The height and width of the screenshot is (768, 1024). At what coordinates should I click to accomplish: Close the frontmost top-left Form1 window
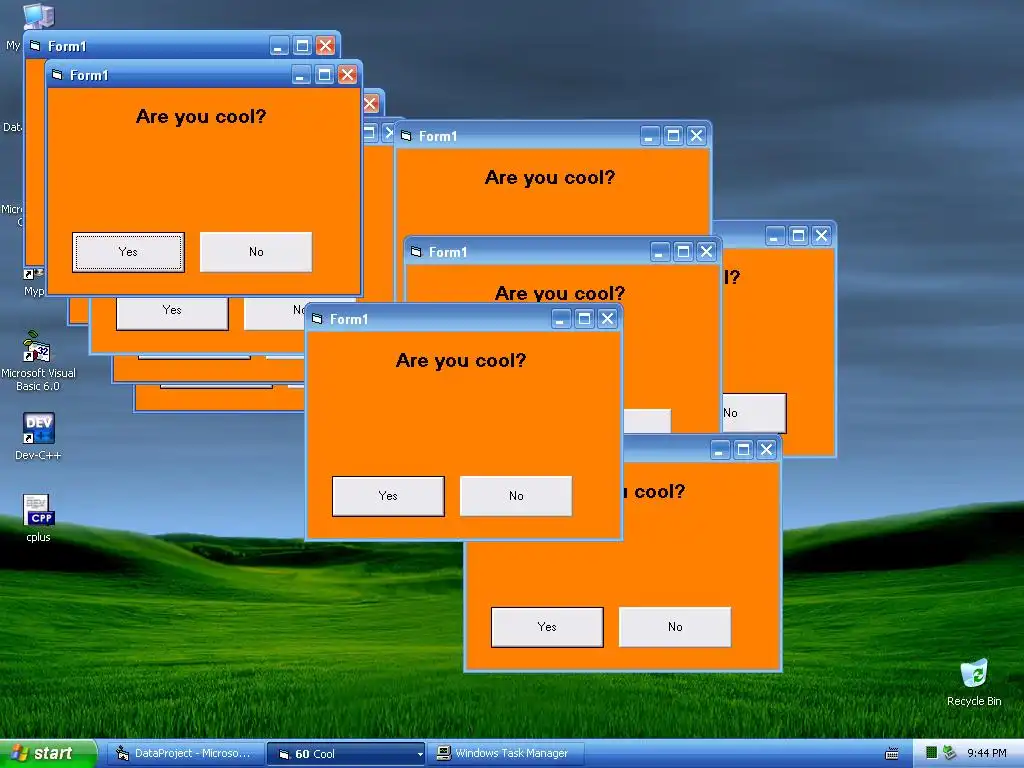[x=347, y=75]
